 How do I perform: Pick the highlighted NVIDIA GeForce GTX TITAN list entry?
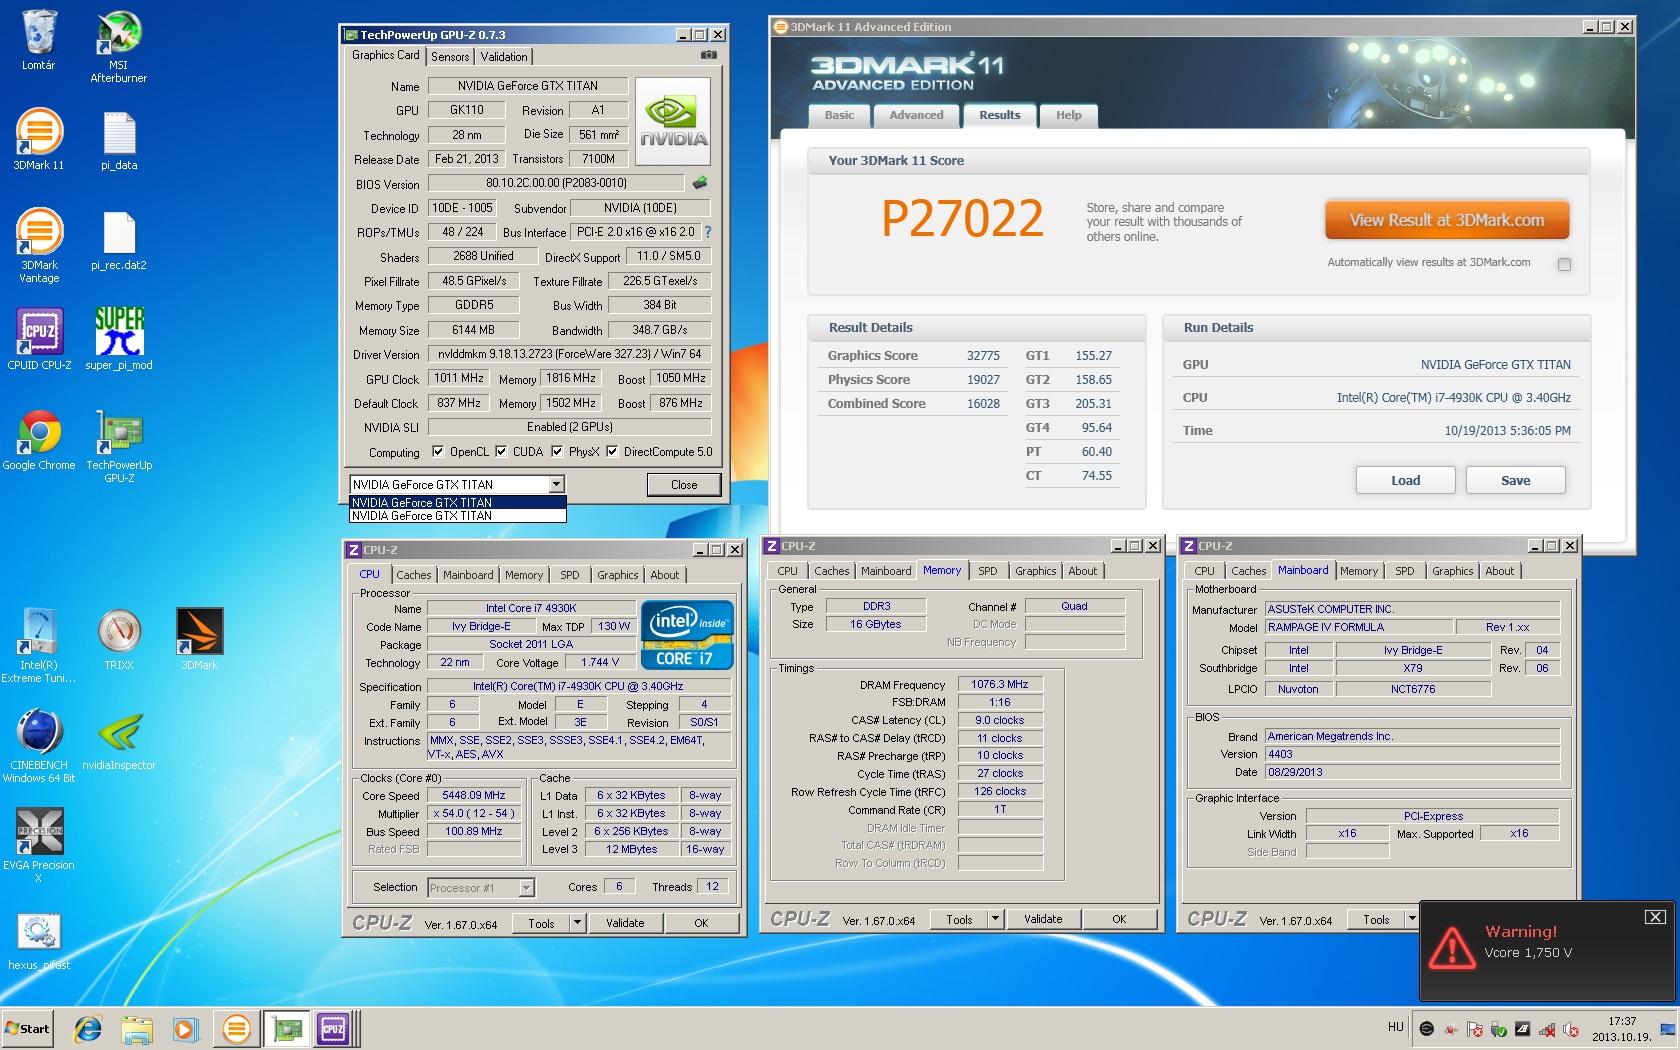click(x=457, y=502)
